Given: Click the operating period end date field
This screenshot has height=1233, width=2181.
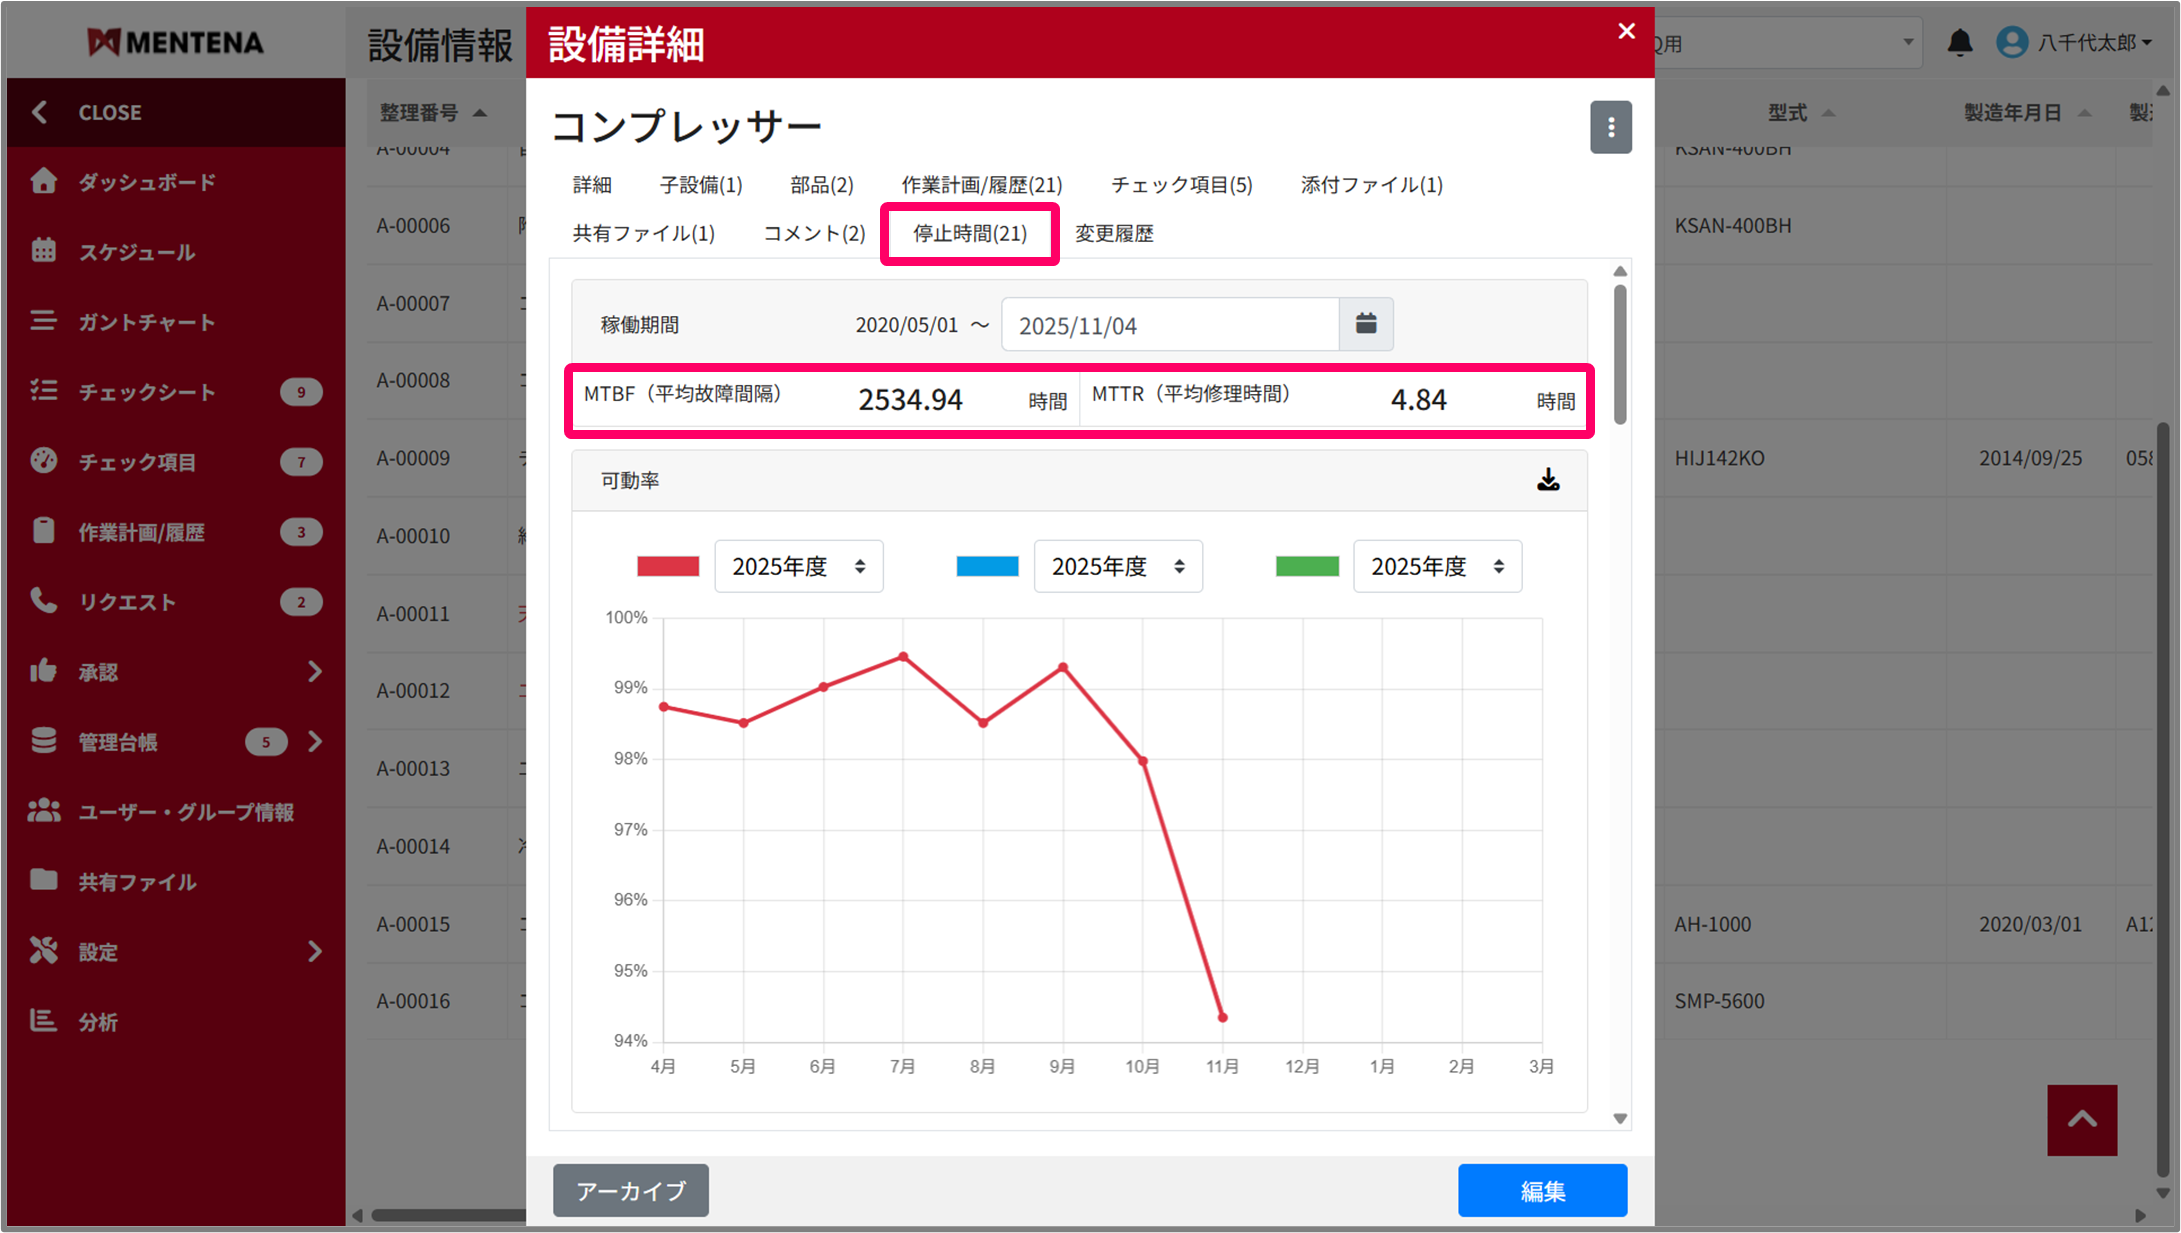Looking at the screenshot, I should pos(1169,326).
